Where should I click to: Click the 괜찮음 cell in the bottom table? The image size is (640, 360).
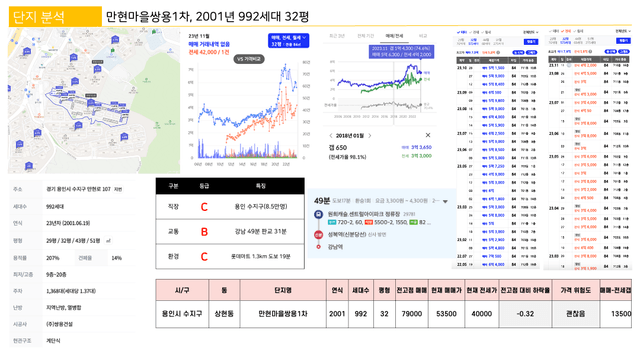(x=576, y=314)
